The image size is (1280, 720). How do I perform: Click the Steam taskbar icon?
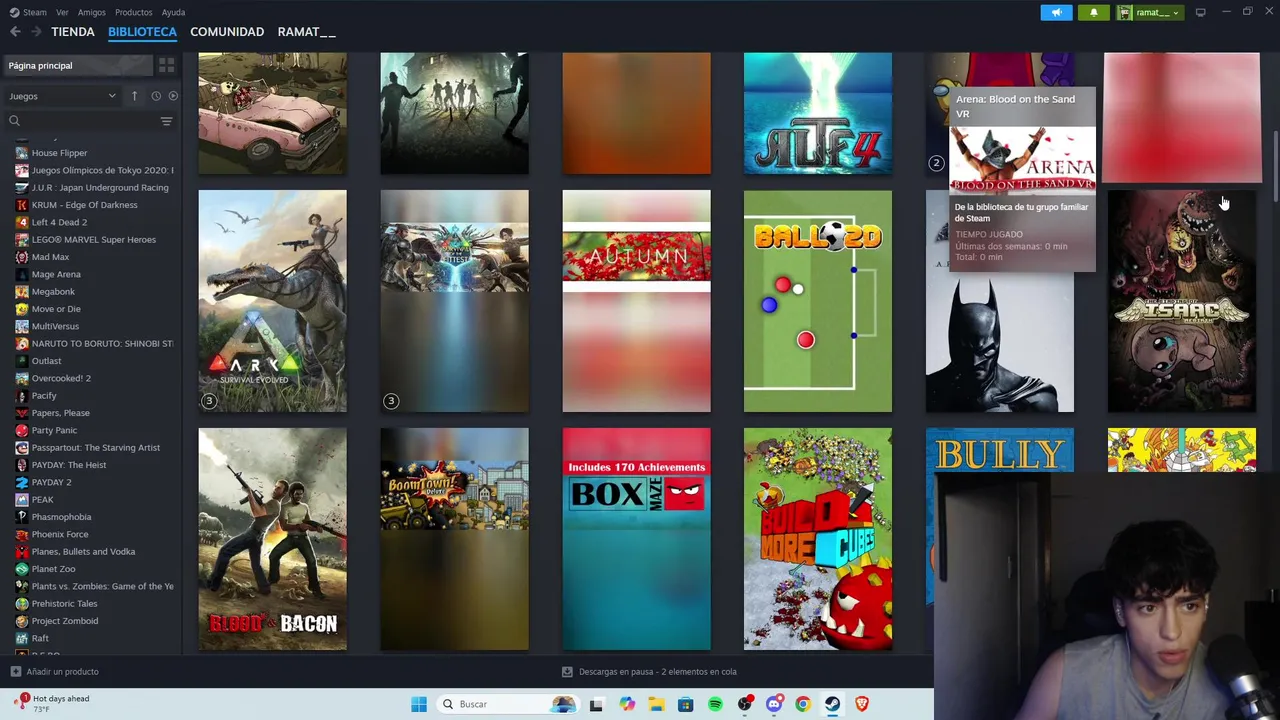point(832,704)
